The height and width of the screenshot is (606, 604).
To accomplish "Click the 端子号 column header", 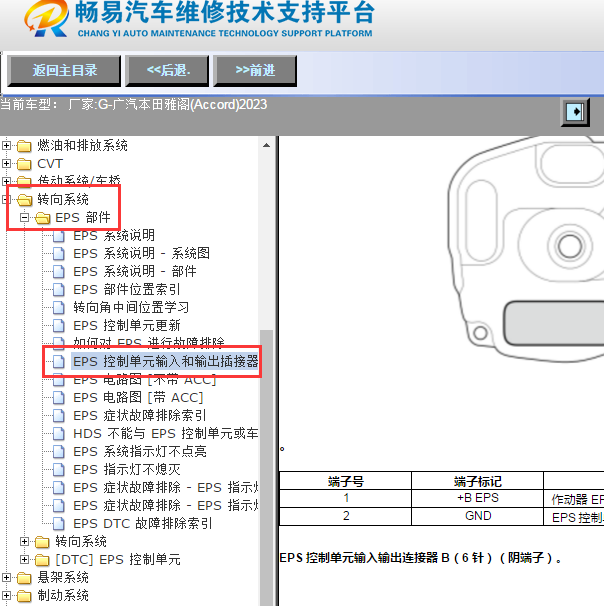I will (x=345, y=482).
